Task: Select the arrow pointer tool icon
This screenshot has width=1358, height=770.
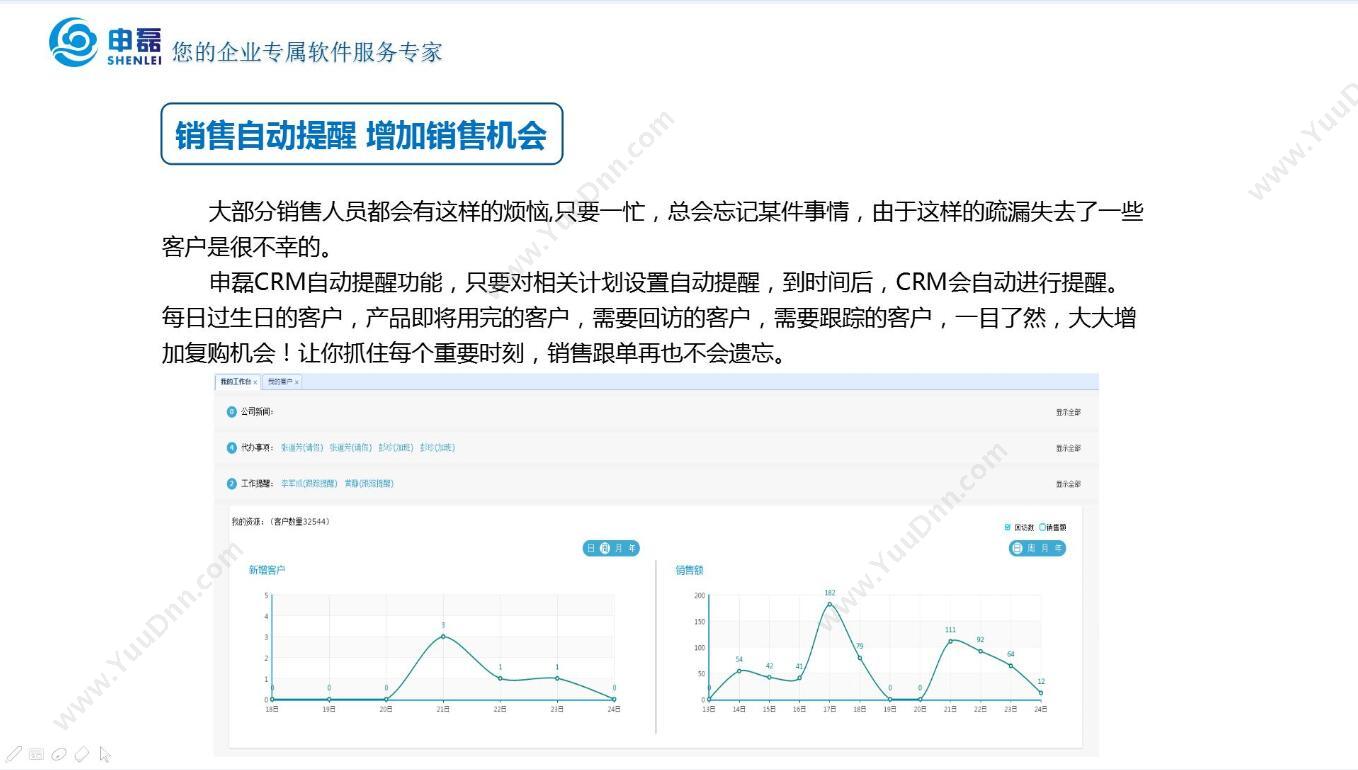Action: 105,753
